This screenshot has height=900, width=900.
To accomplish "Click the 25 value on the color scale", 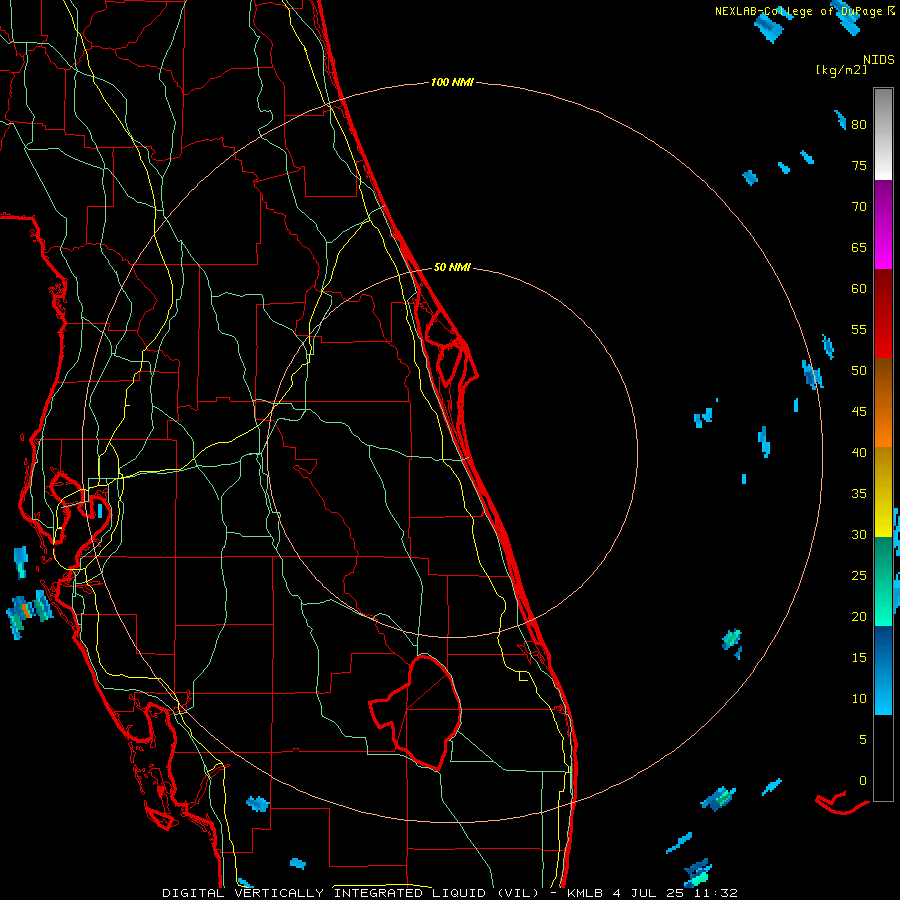I will click(859, 576).
